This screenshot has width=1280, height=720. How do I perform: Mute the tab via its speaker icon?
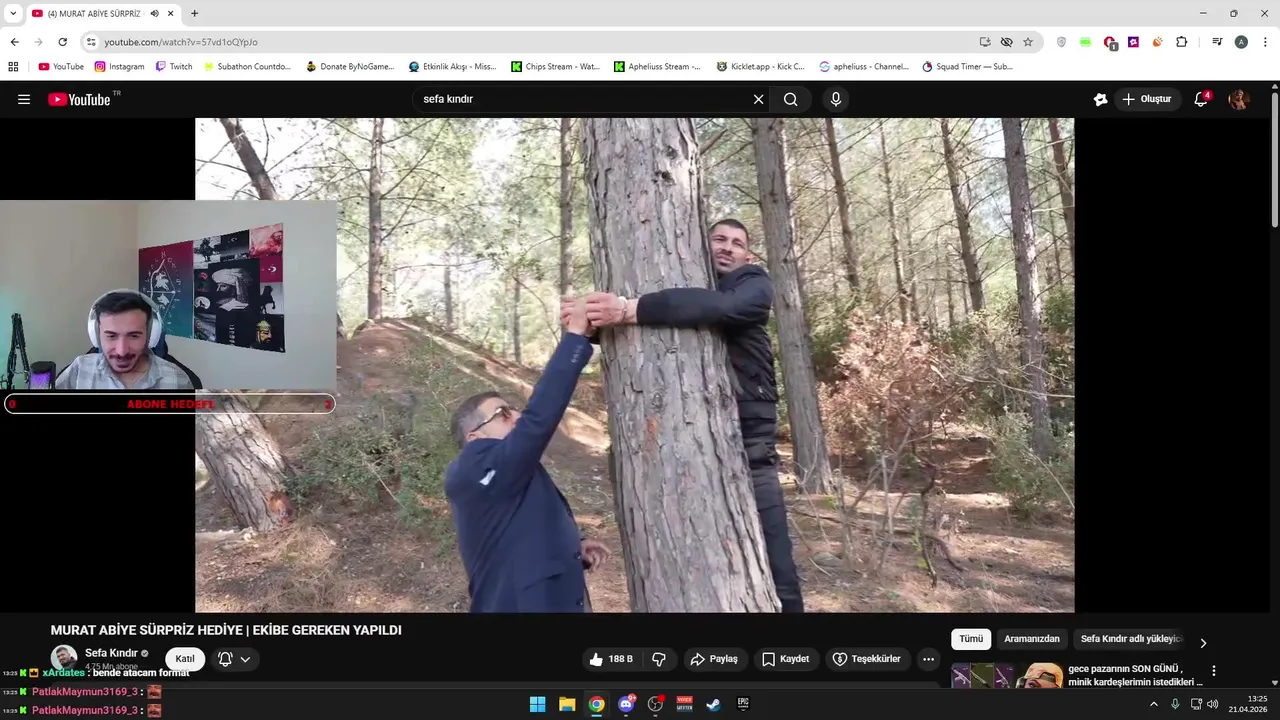pyautogui.click(x=154, y=13)
